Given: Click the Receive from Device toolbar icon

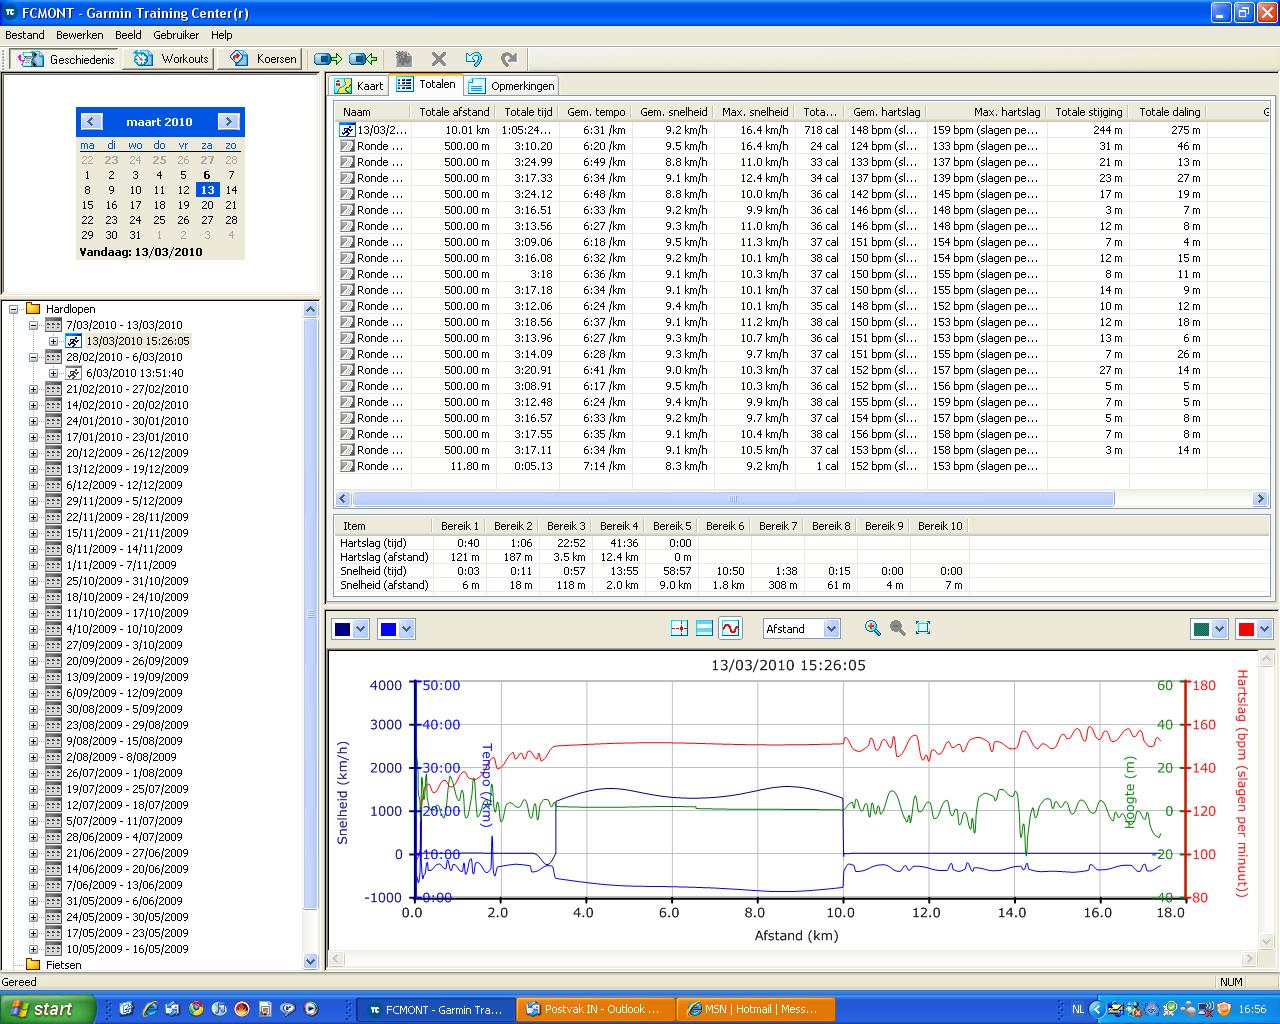Looking at the screenshot, I should tap(364, 59).
